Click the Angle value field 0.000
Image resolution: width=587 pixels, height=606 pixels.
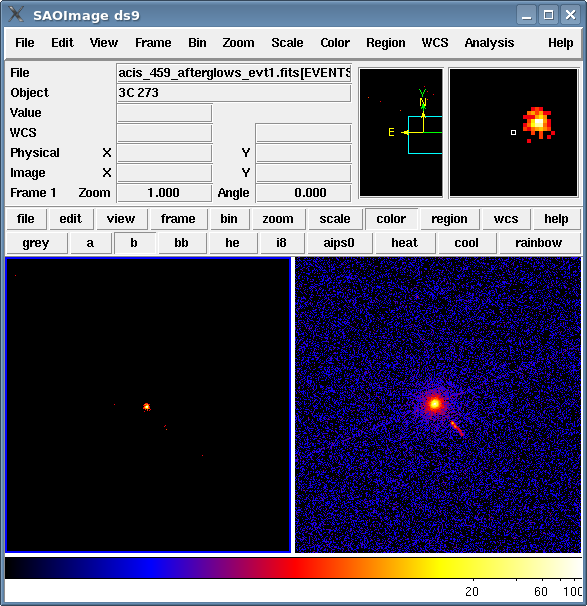(x=303, y=193)
